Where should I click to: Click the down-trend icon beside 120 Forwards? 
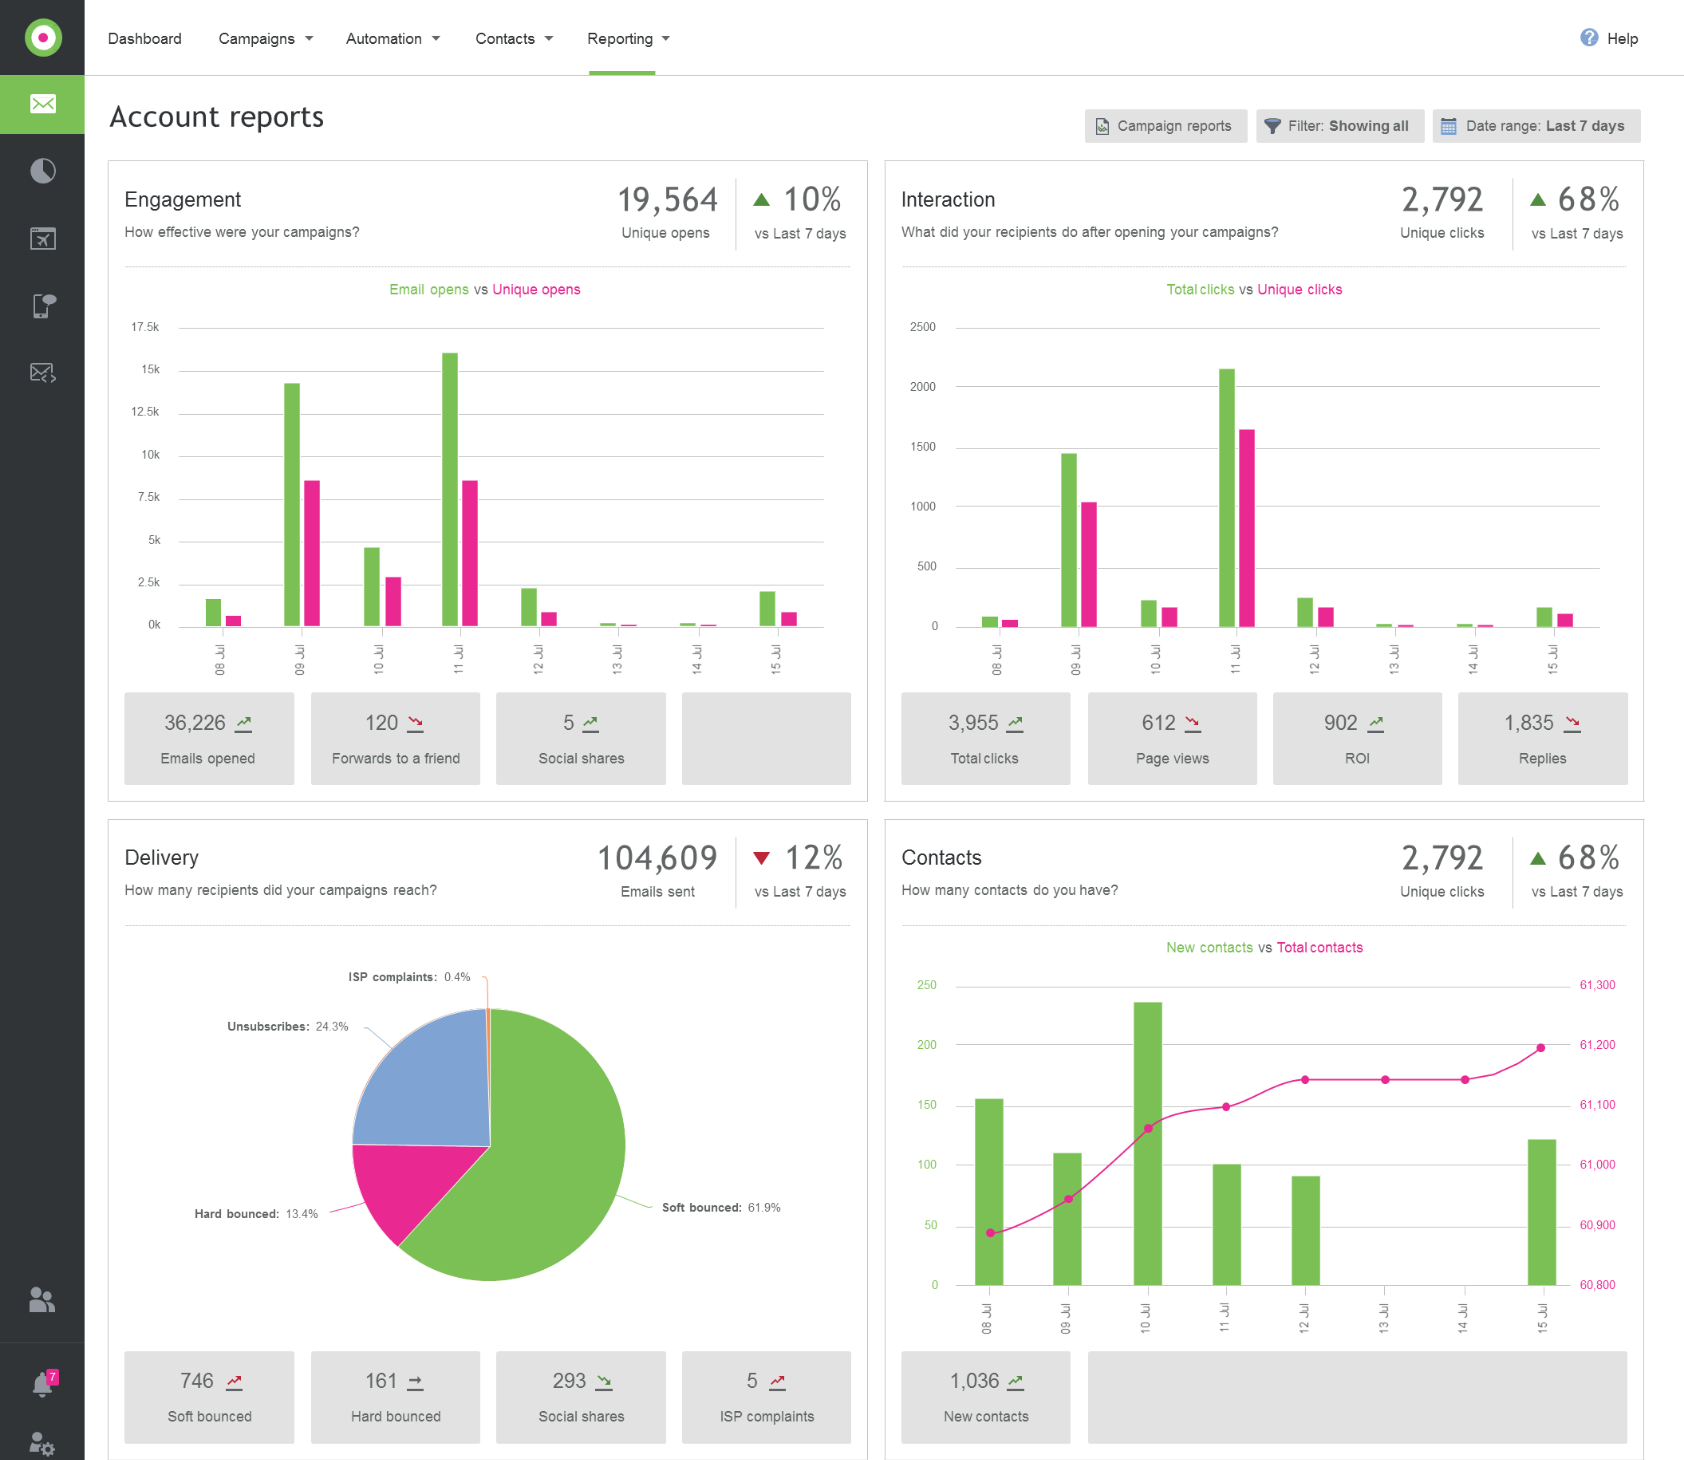pos(416,723)
